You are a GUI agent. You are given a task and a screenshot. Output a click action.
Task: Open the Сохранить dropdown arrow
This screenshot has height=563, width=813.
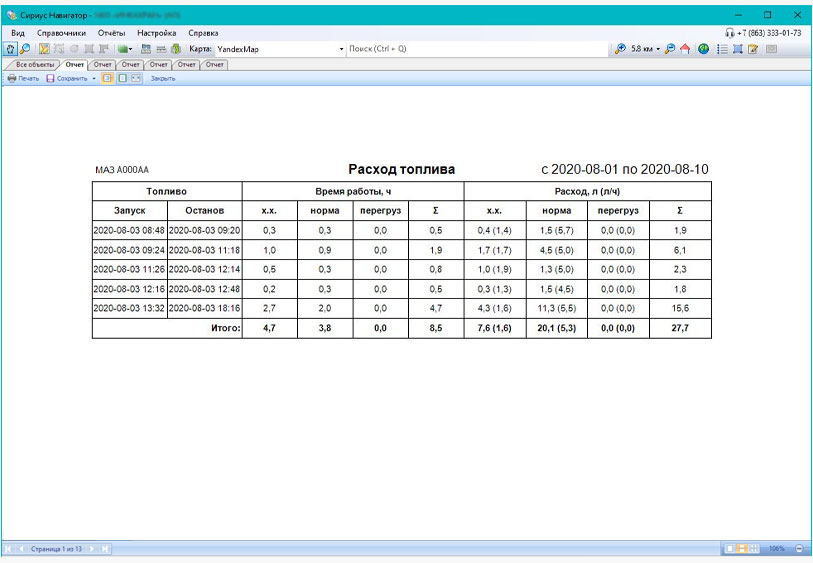pyautogui.click(x=94, y=78)
